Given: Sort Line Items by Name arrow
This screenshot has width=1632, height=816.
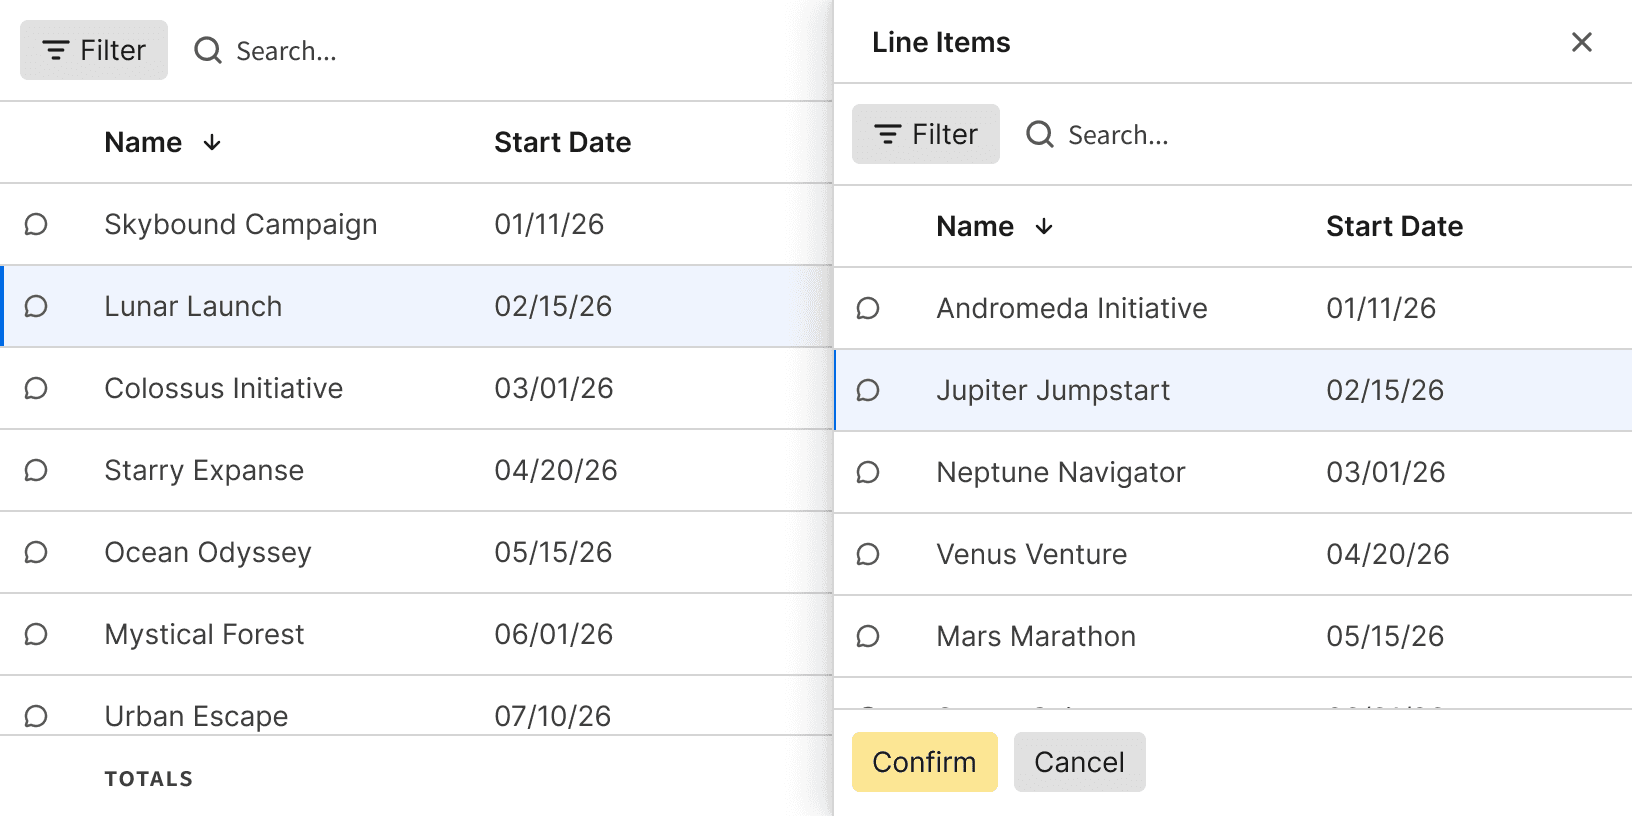Looking at the screenshot, I should (x=1044, y=227).
